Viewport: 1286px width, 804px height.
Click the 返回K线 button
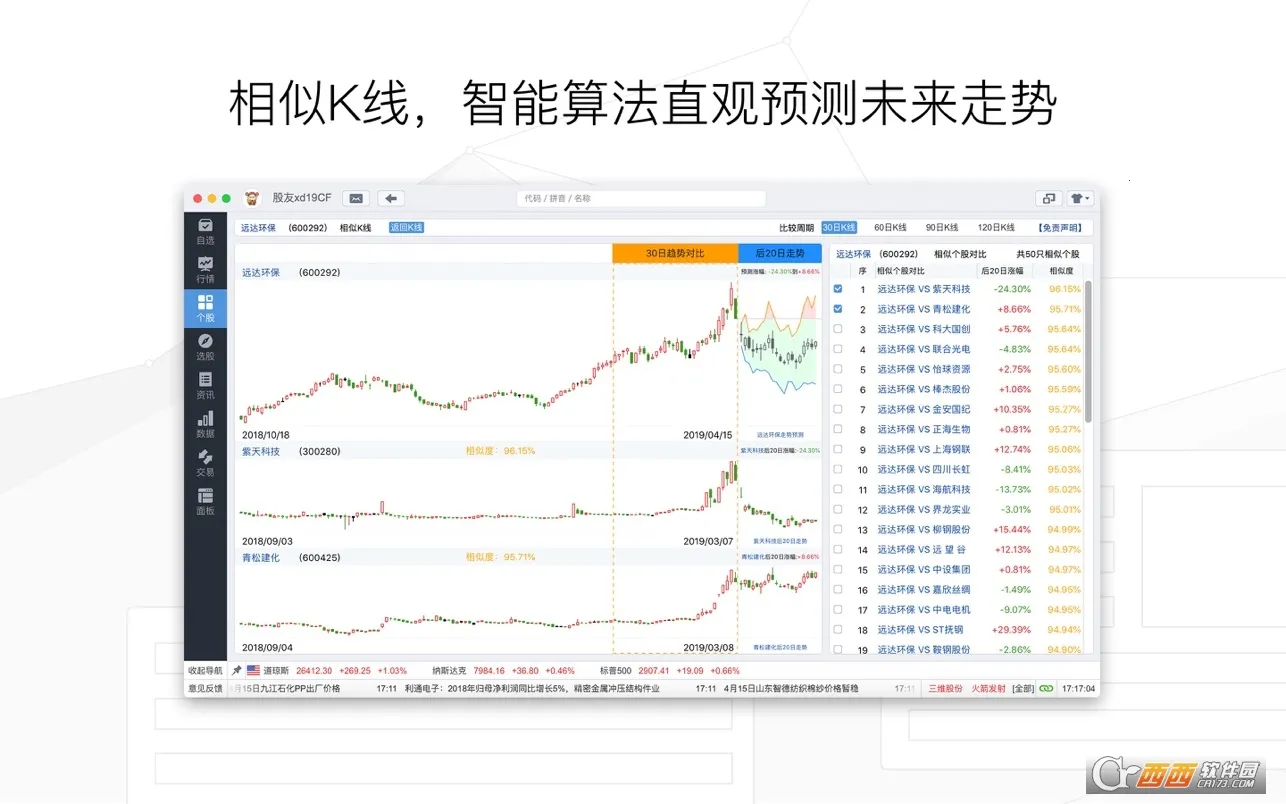[406, 228]
